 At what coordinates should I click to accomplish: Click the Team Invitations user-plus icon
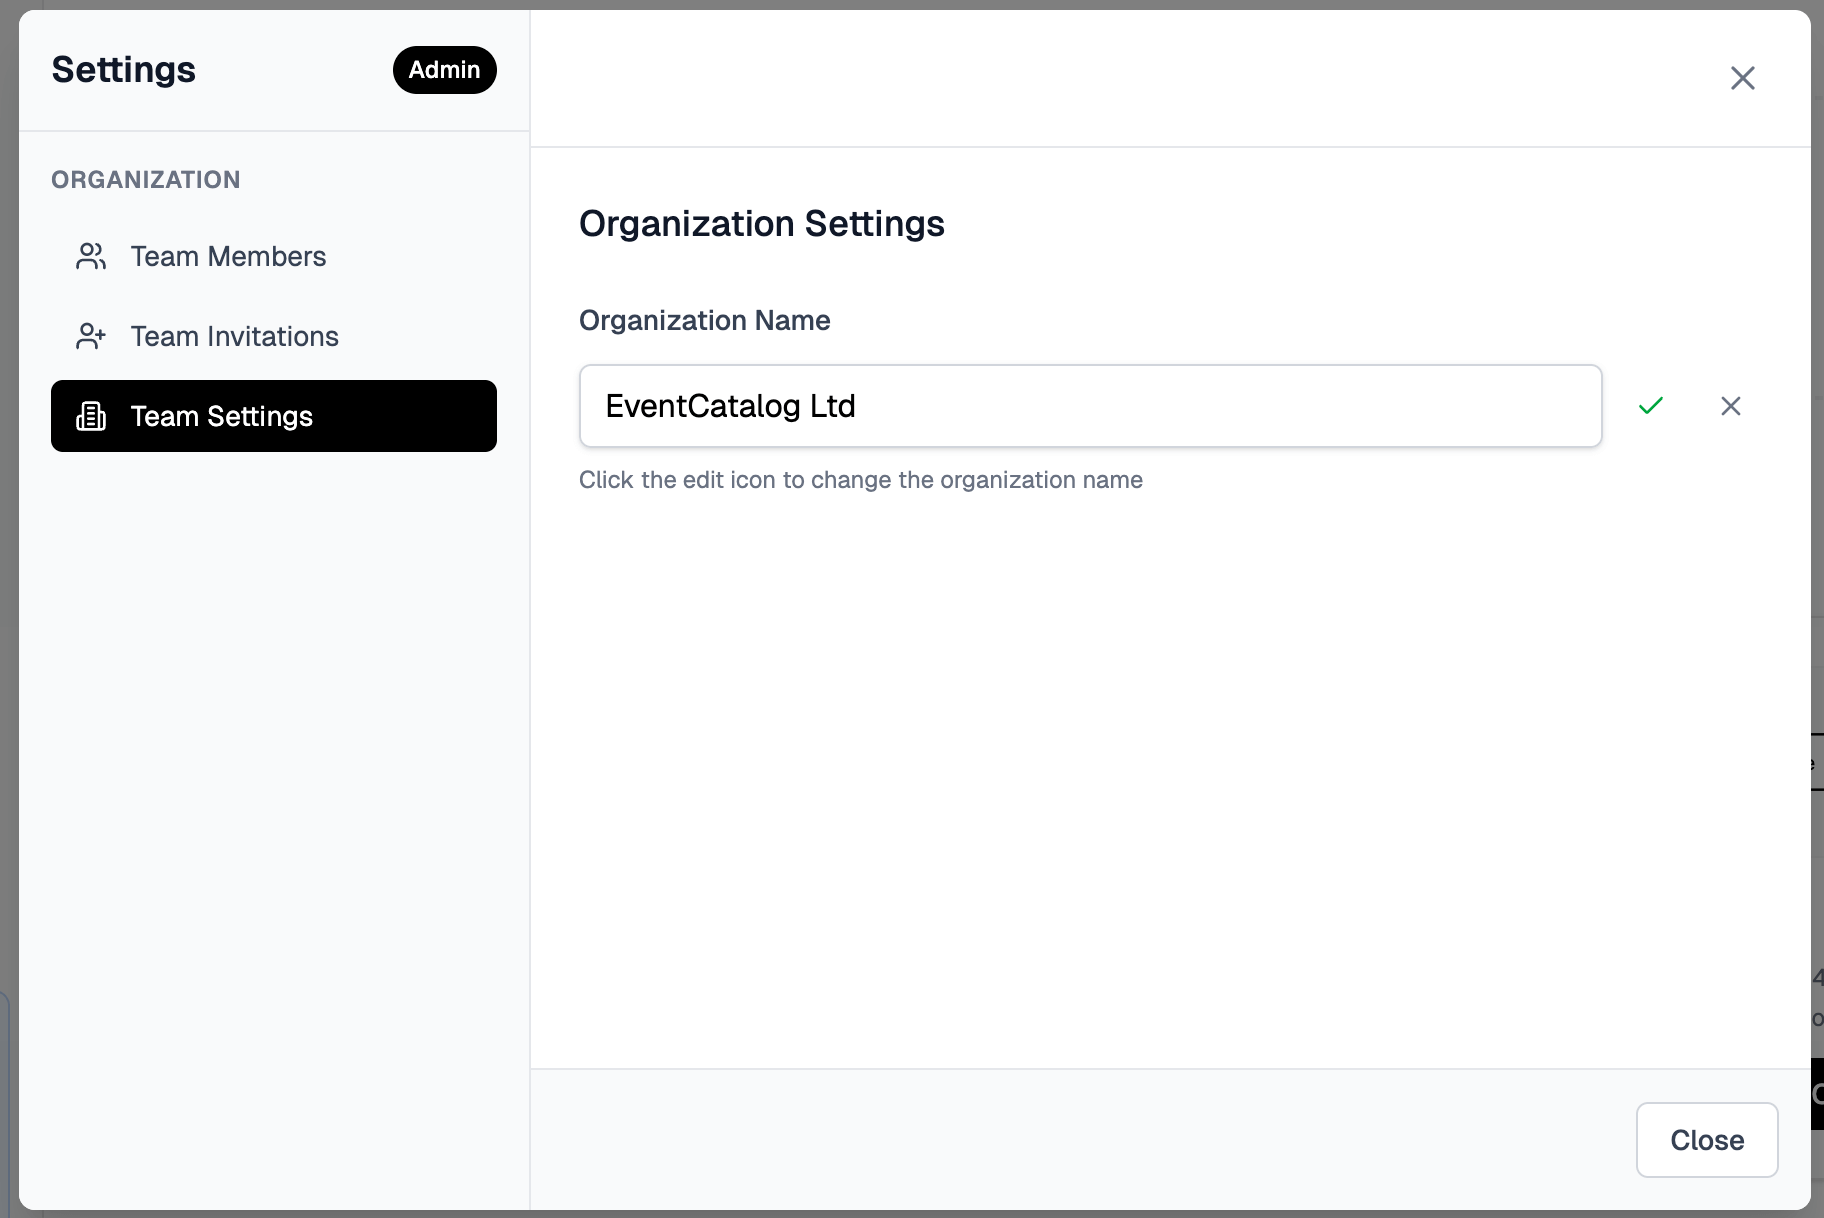91,337
